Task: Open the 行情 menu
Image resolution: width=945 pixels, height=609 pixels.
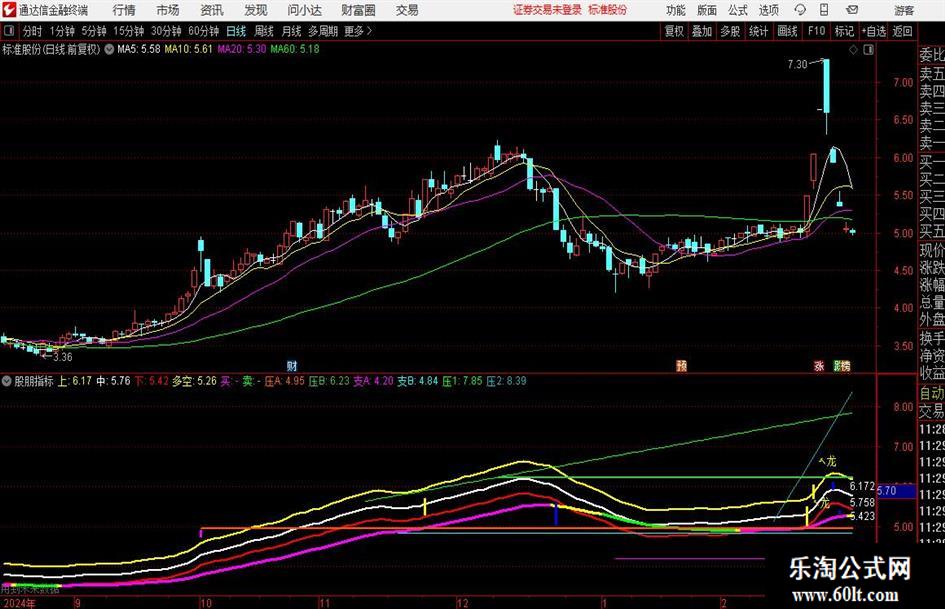Action: (x=124, y=10)
